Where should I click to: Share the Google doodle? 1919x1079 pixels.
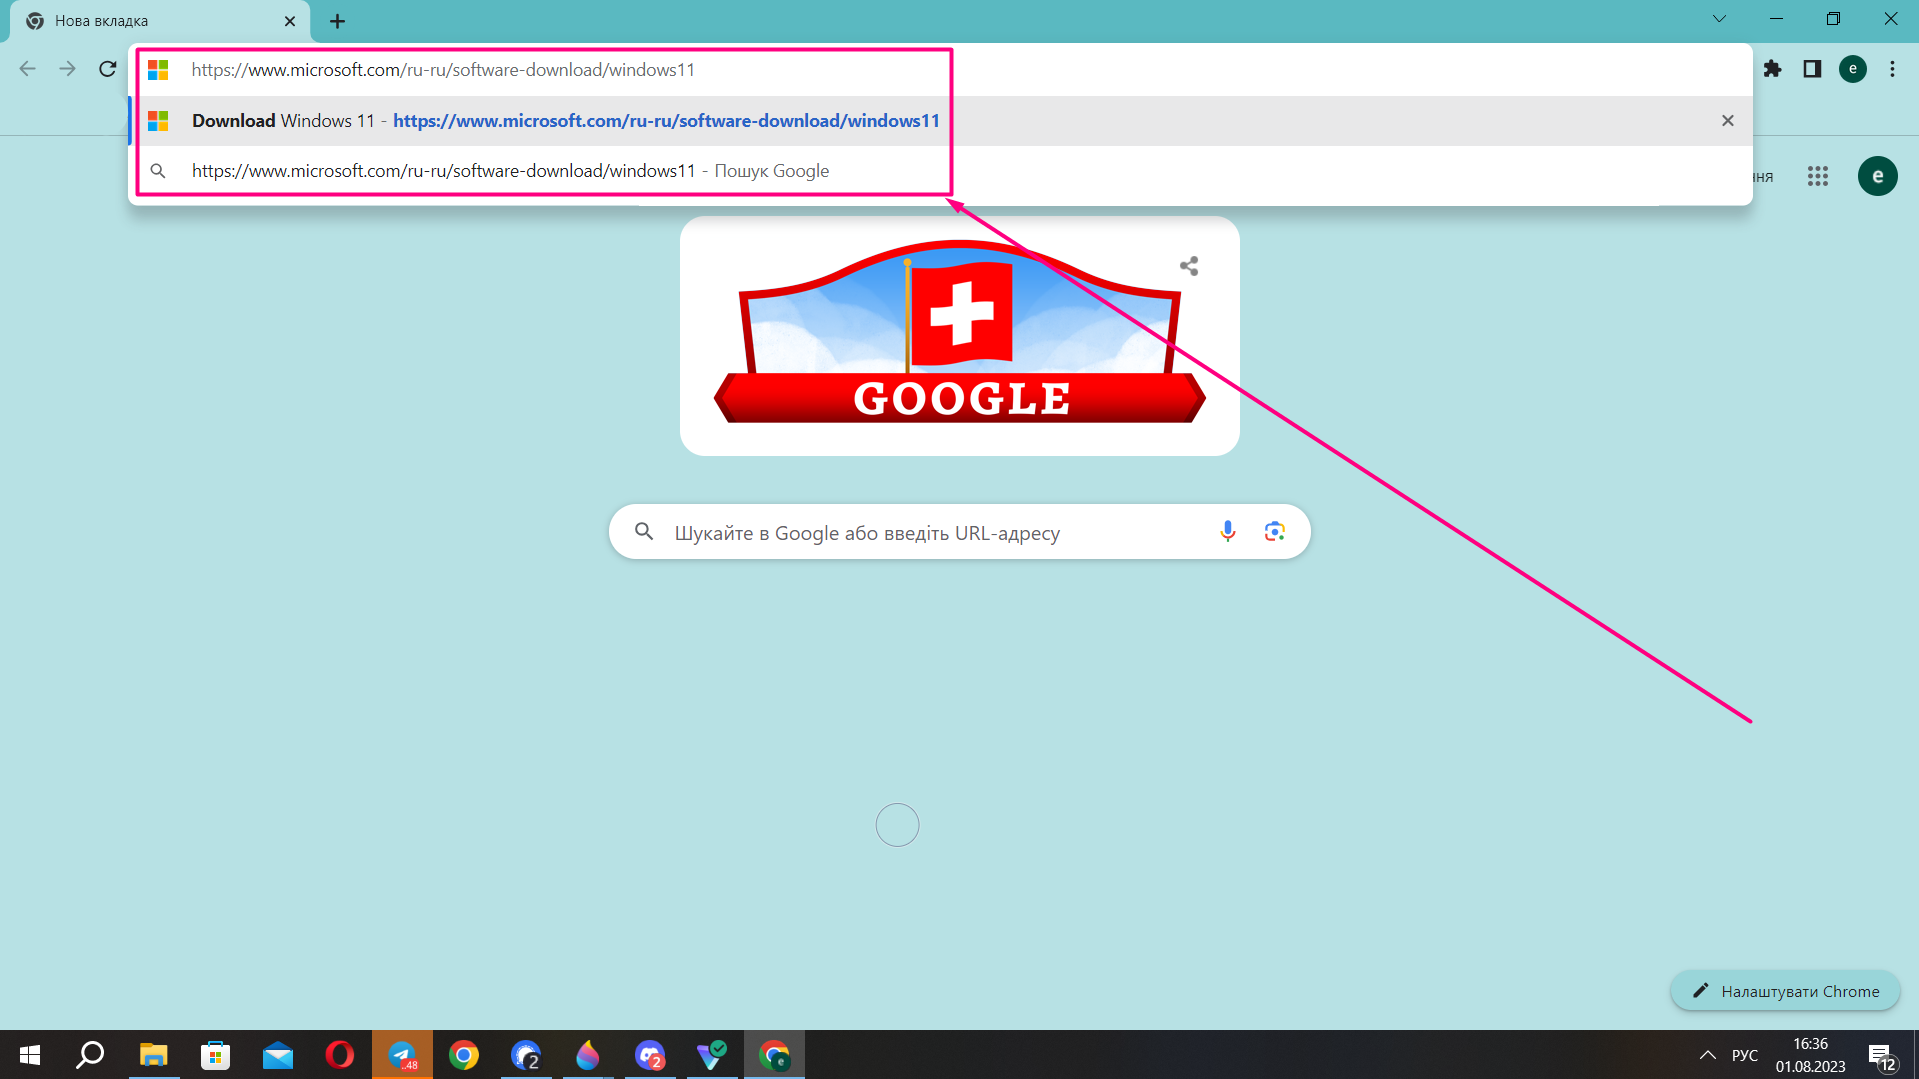[x=1189, y=266]
